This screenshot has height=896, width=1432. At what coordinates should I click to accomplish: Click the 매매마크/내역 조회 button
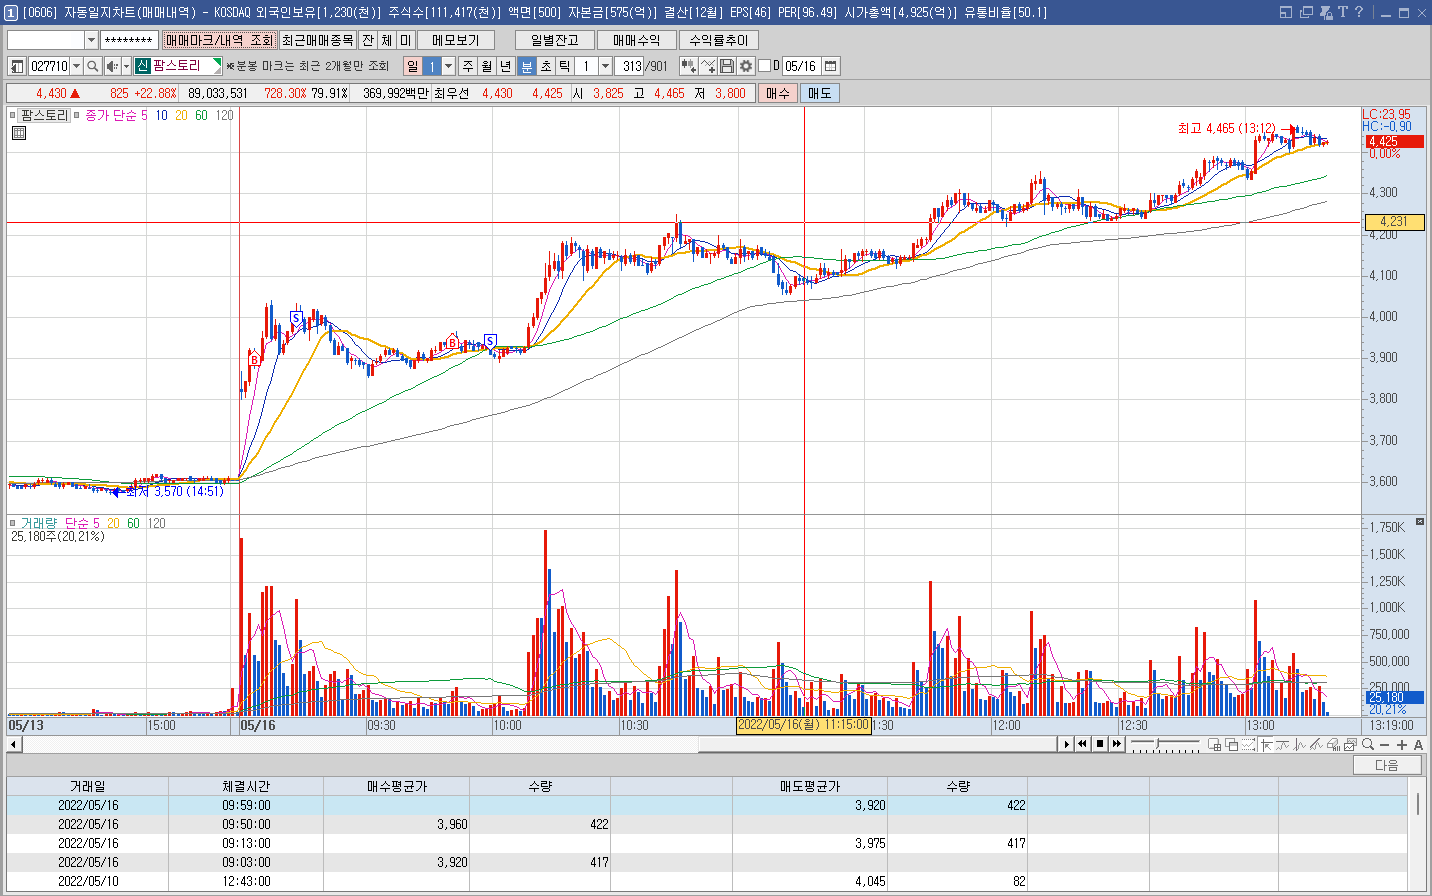(219, 40)
